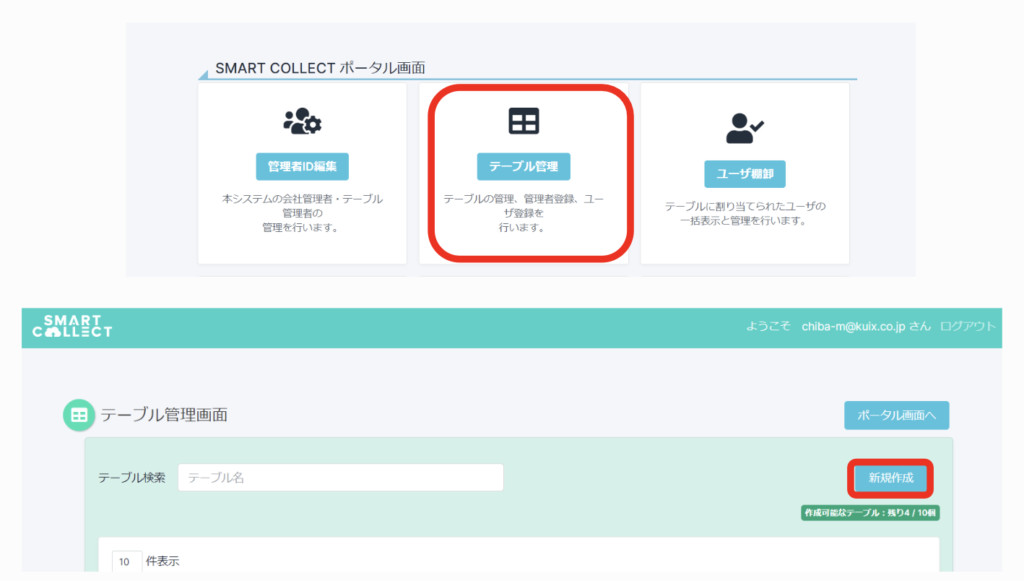Open the 10 件表示 page size selector
The width and height of the screenshot is (1024, 581).
pos(126,561)
